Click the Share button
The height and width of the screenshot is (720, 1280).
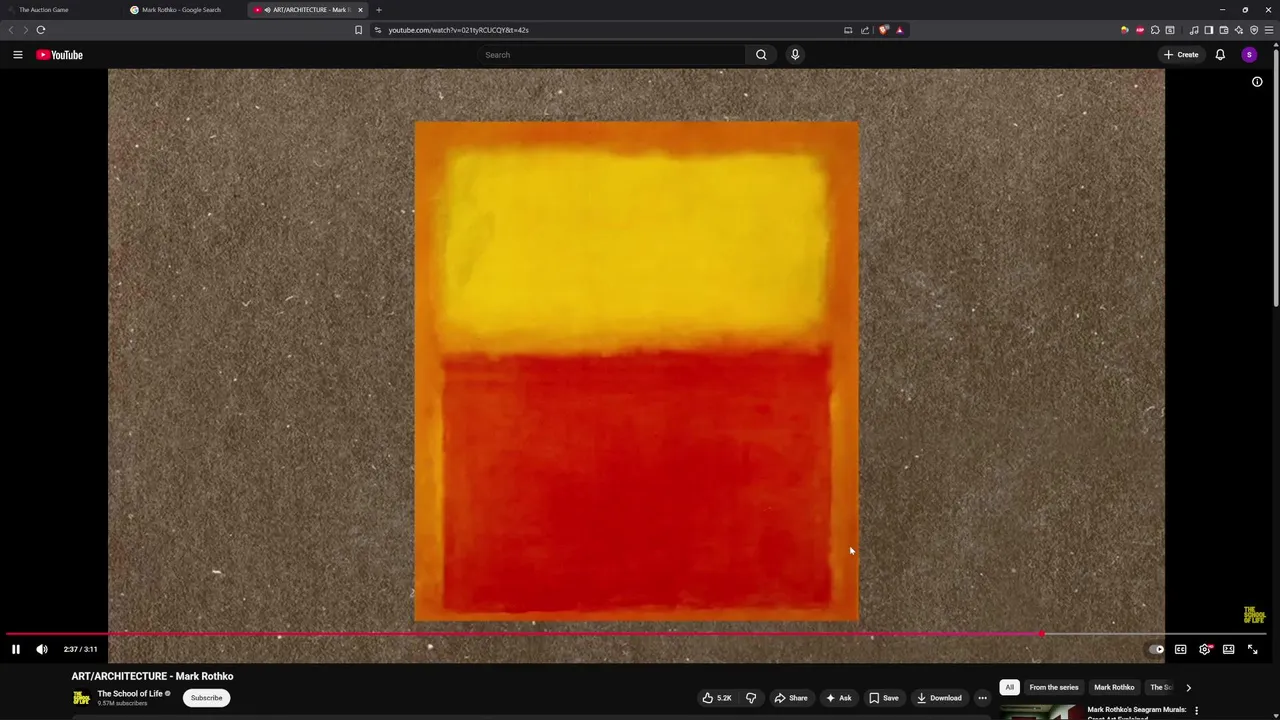791,698
